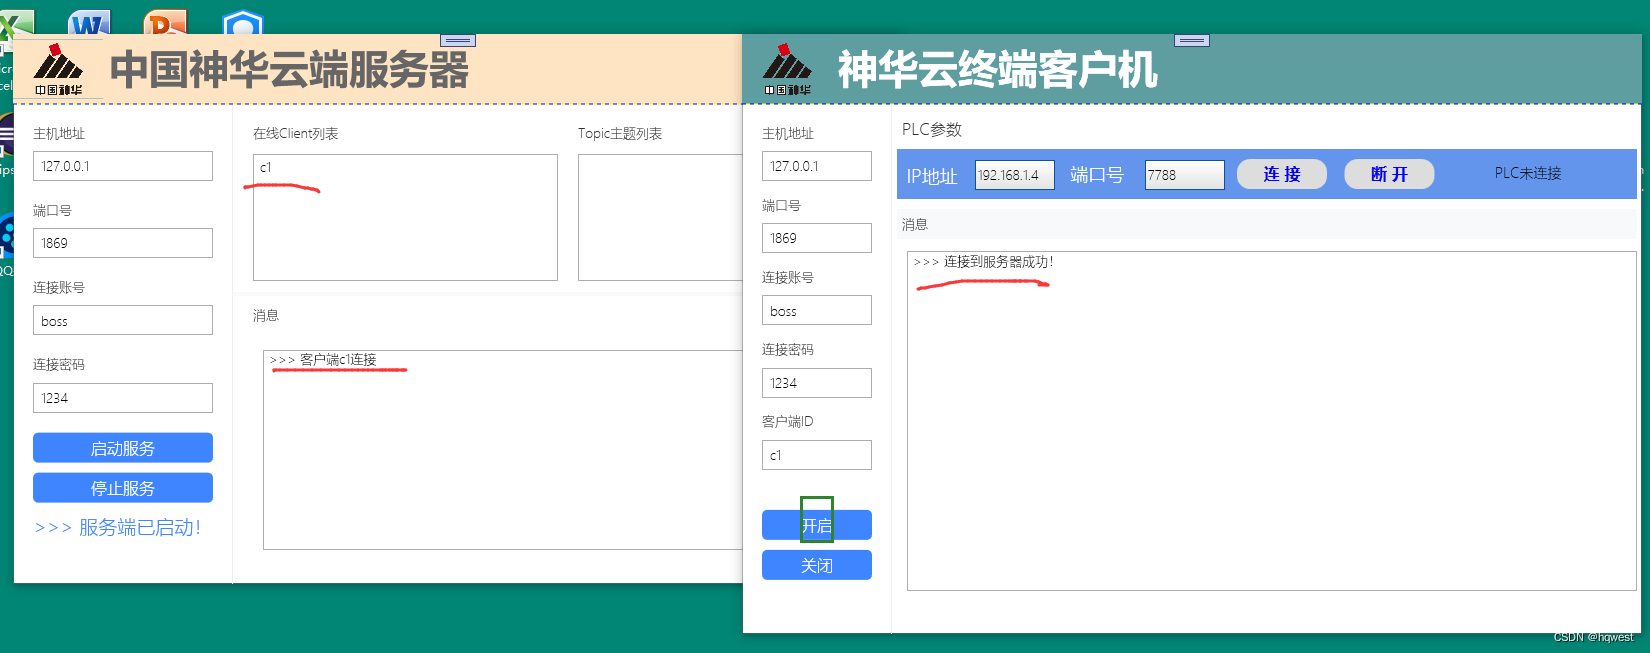Screen dimensions: 1650x653
Task: Focus PLC 端口号 field 7788
Action: click(1185, 175)
